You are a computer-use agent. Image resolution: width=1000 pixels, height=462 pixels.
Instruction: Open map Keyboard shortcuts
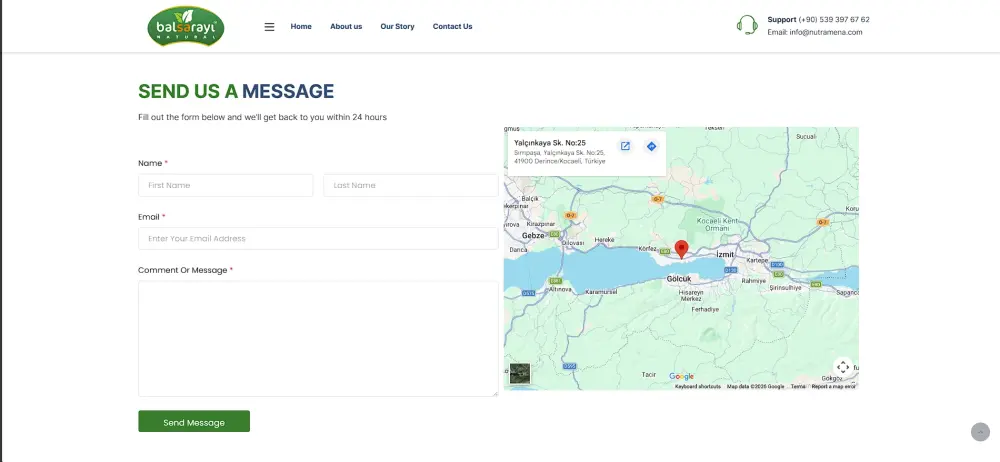[698, 387]
